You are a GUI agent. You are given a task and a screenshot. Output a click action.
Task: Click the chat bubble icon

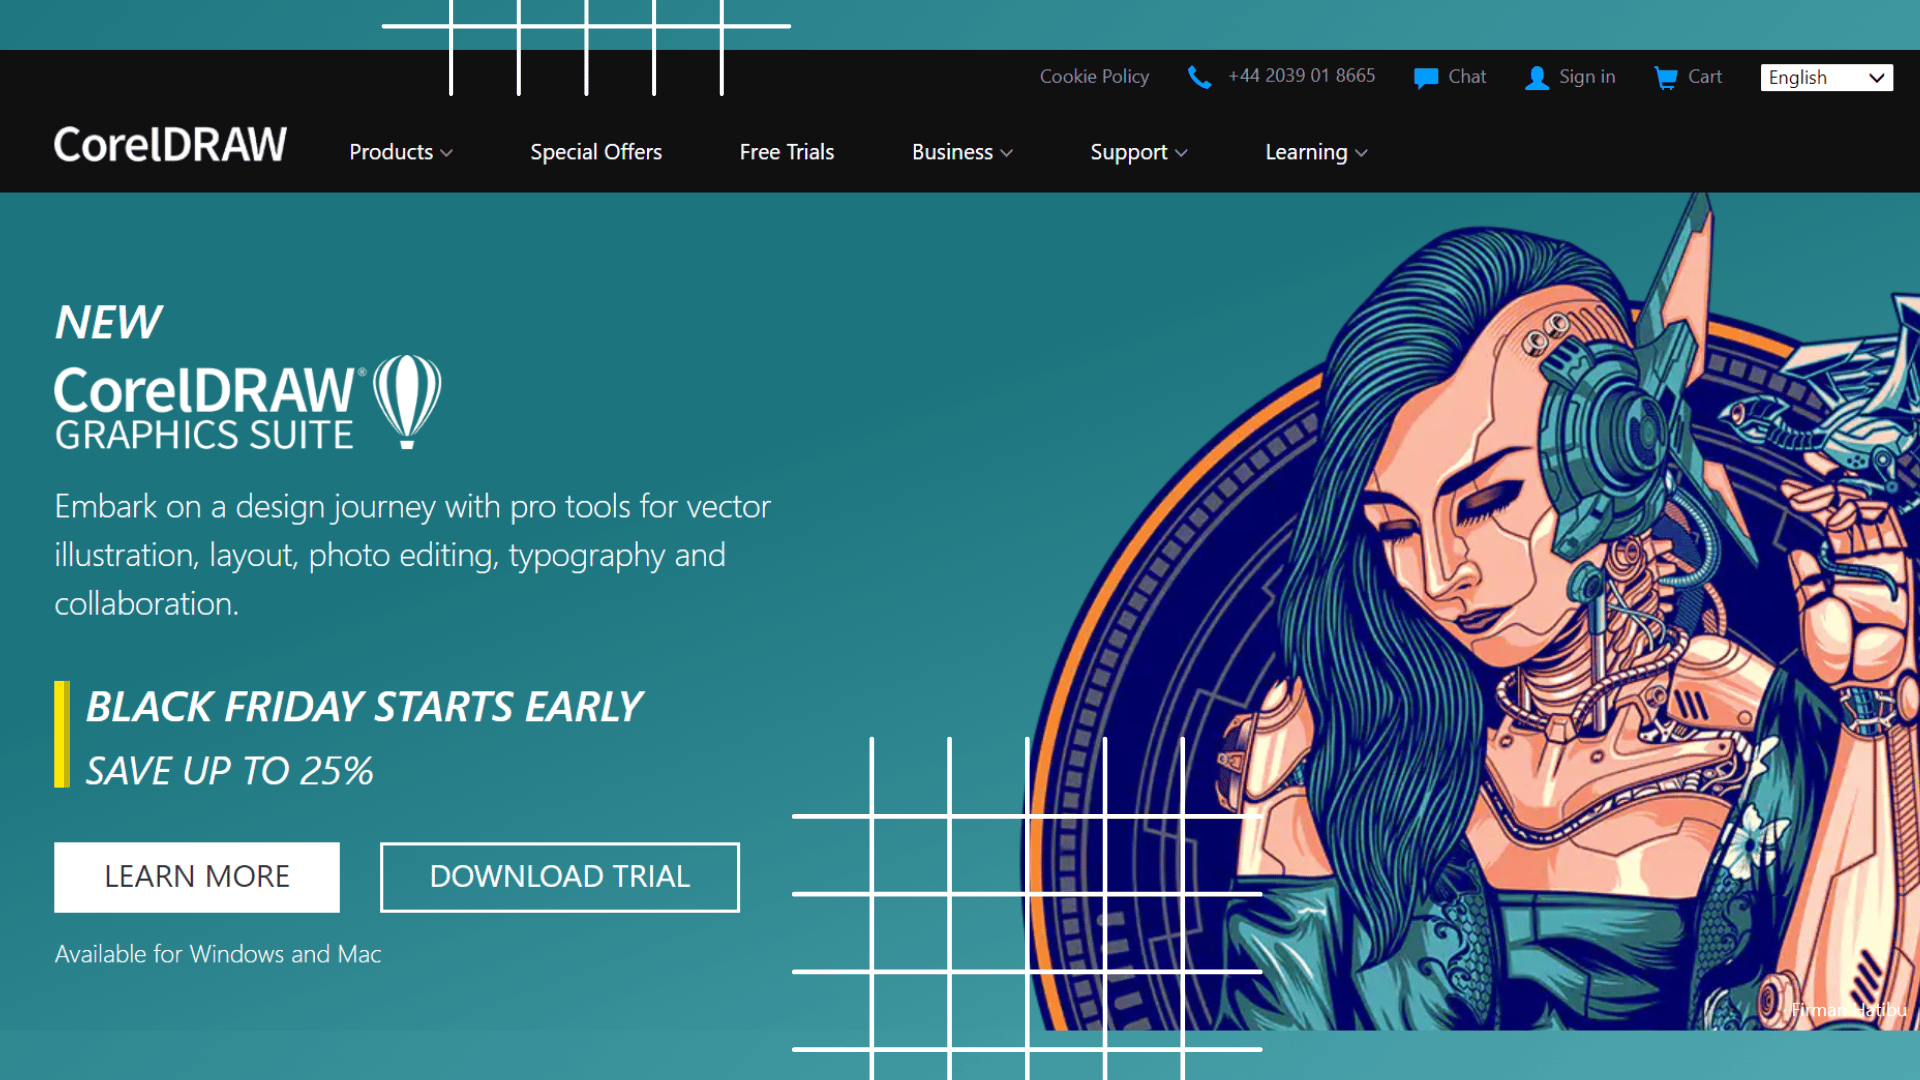tap(1425, 76)
